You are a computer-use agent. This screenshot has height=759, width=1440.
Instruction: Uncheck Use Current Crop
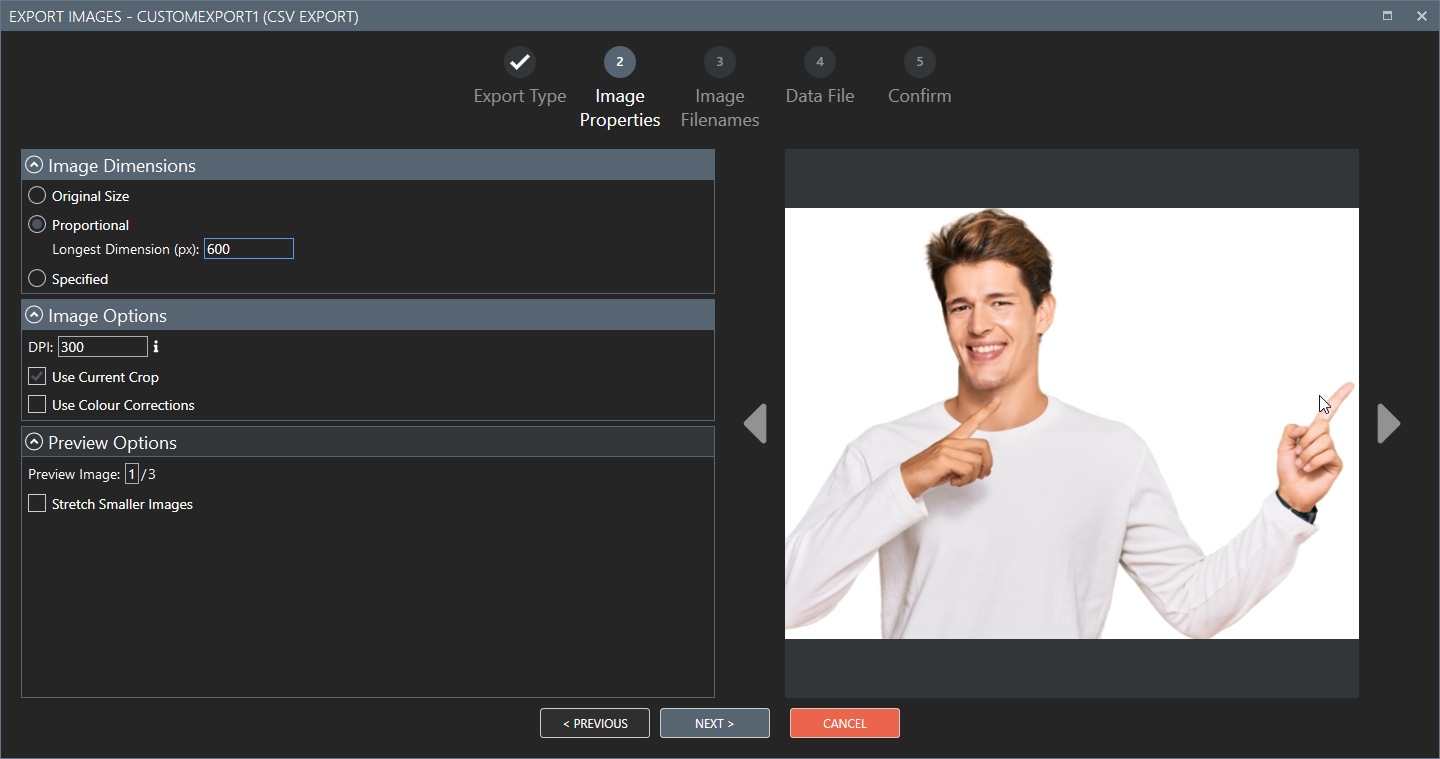(x=37, y=377)
